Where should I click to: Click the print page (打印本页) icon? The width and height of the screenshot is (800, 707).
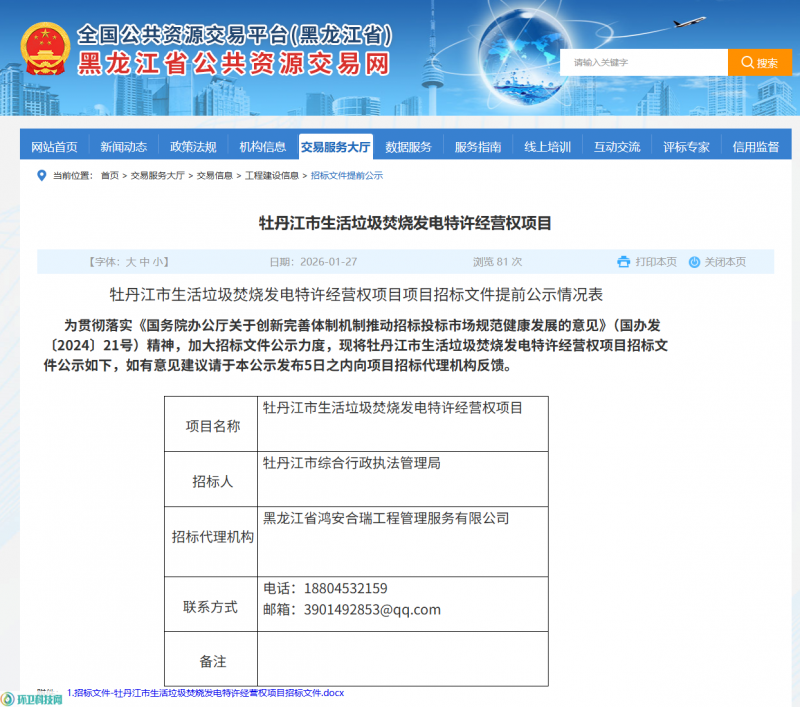624,262
